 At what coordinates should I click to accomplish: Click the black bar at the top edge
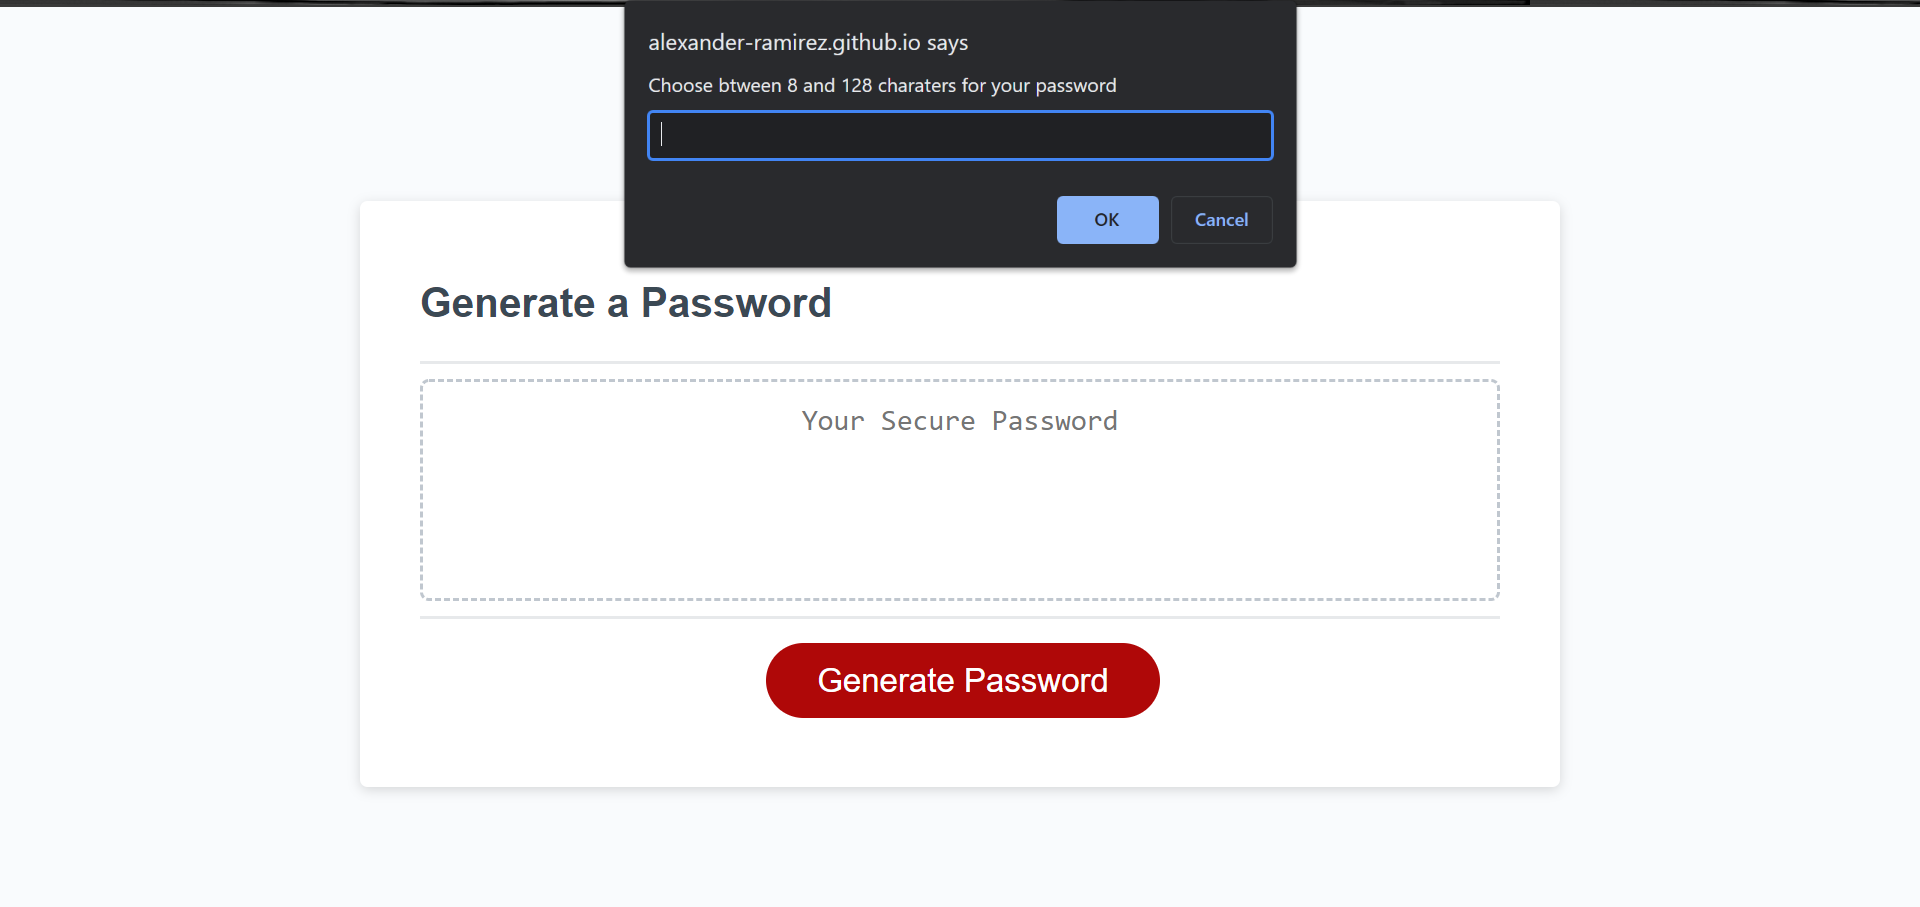(x=960, y=2)
